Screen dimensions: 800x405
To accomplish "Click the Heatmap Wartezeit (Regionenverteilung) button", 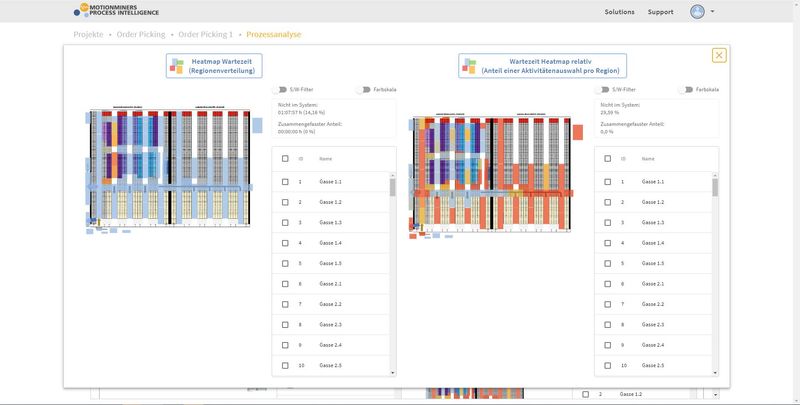I will point(214,66).
